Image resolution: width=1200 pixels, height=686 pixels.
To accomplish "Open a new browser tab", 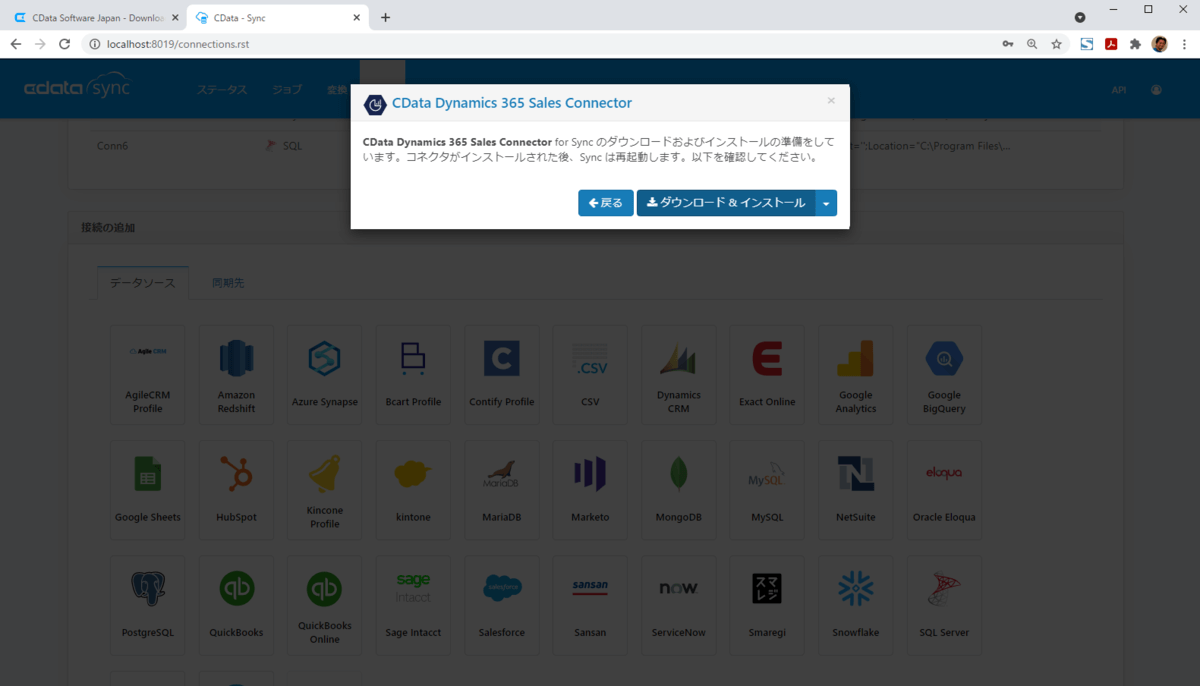I will (386, 17).
